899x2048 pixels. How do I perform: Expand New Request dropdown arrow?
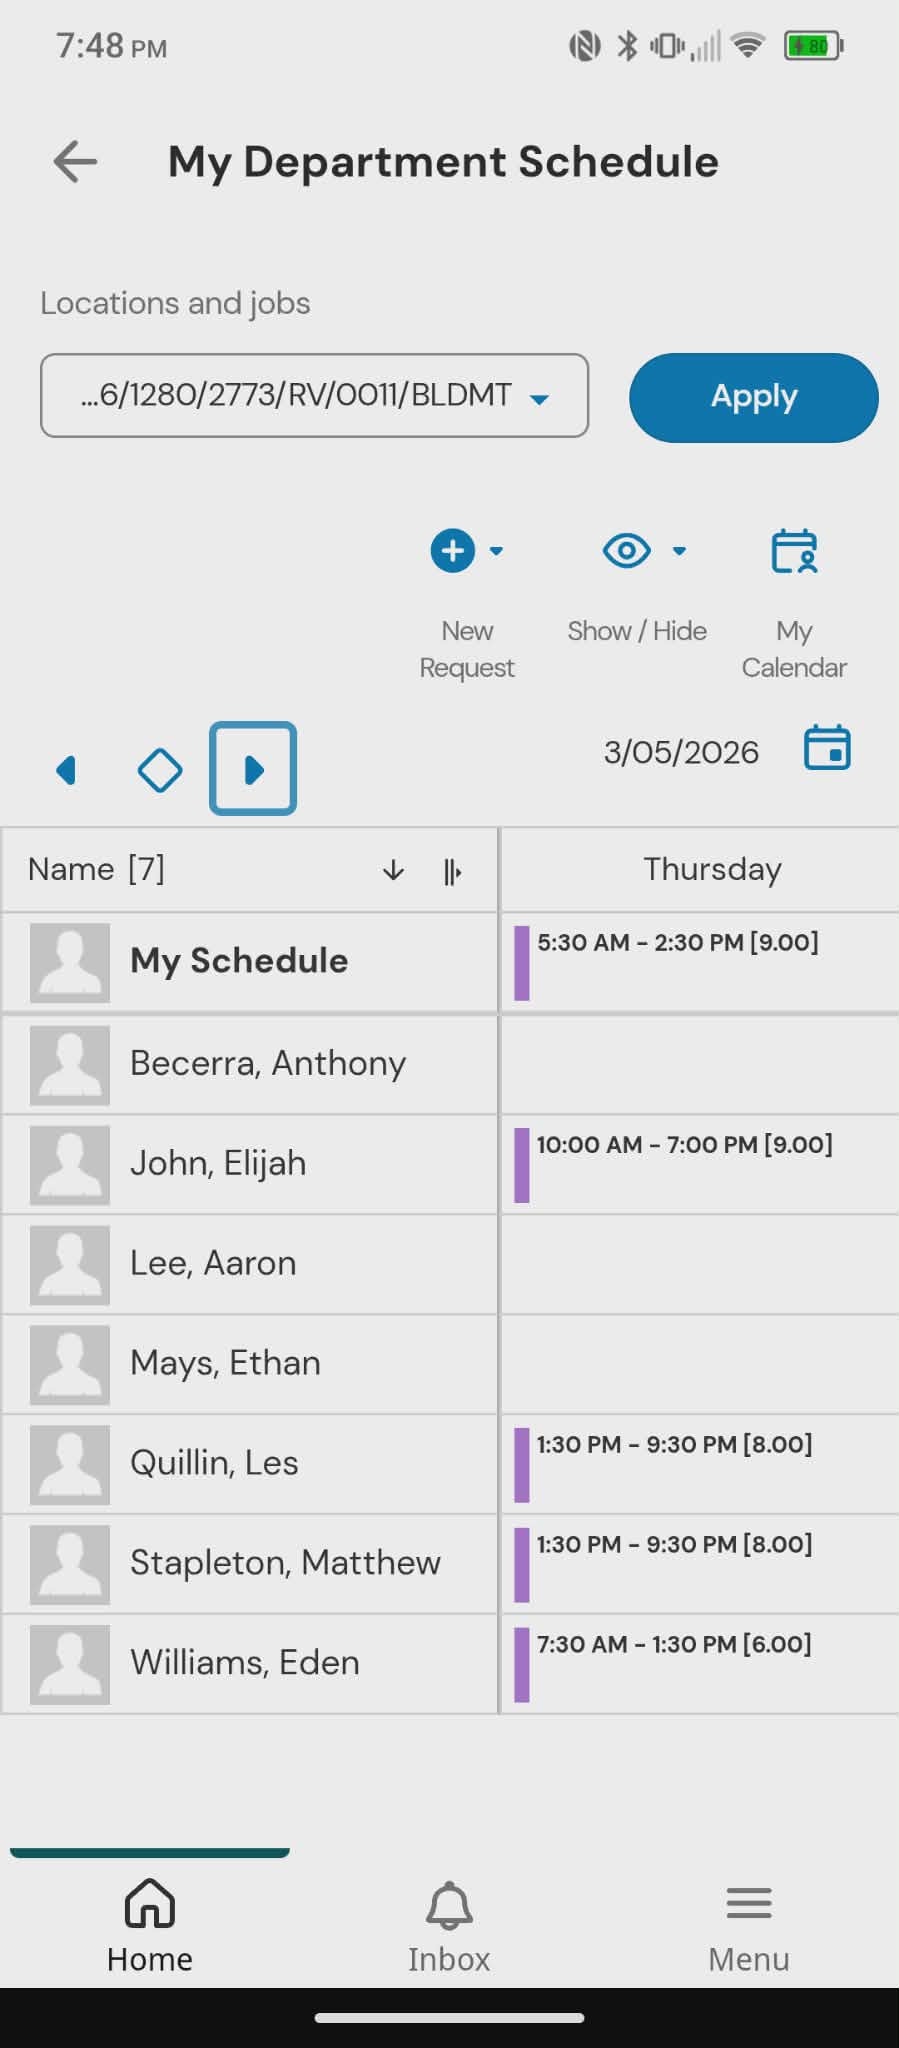coord(496,551)
